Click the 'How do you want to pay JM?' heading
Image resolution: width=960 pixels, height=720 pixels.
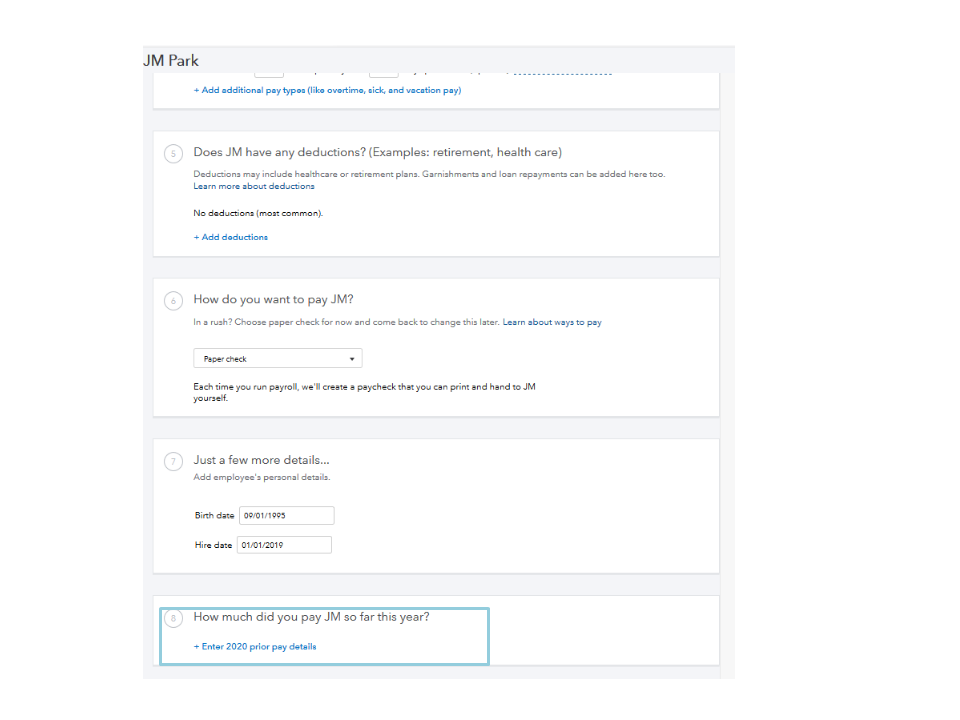tap(273, 299)
